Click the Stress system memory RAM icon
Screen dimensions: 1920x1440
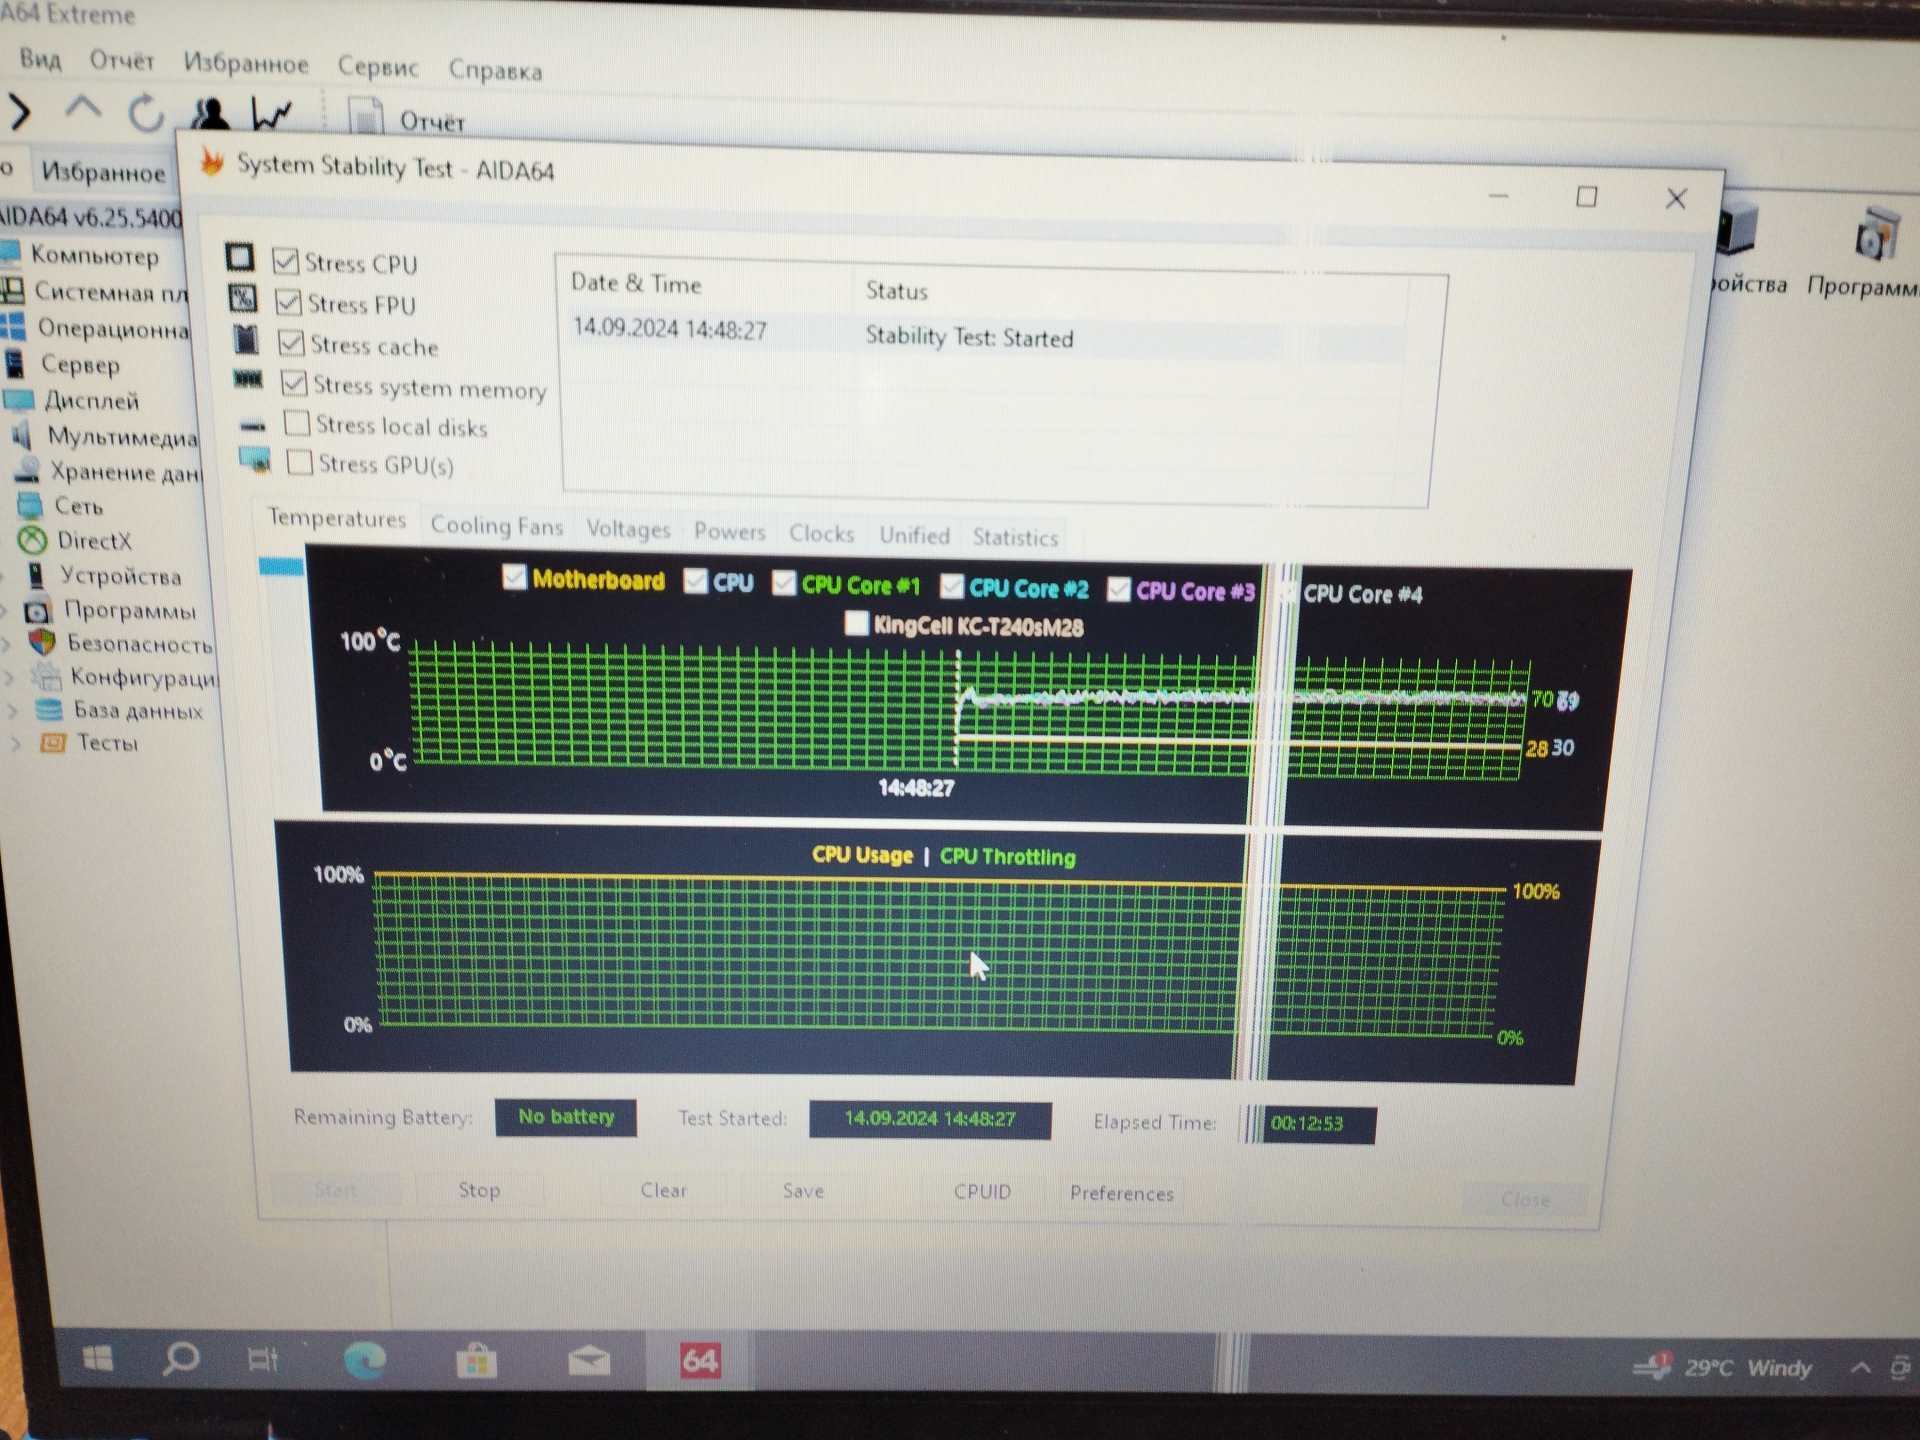(248, 380)
